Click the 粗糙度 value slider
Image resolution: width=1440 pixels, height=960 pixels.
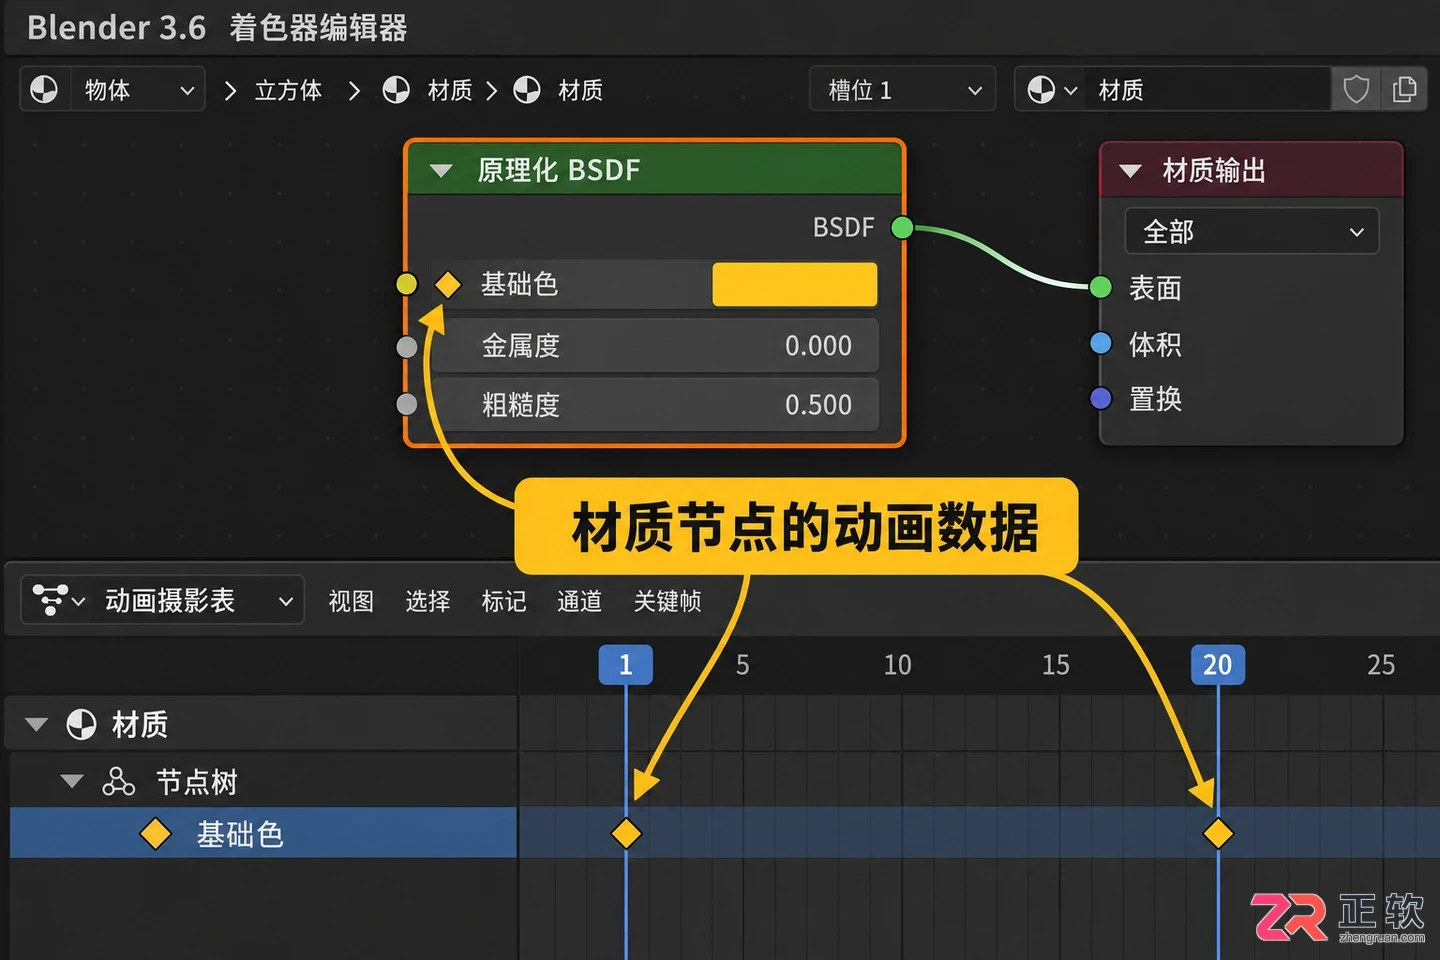coord(656,405)
